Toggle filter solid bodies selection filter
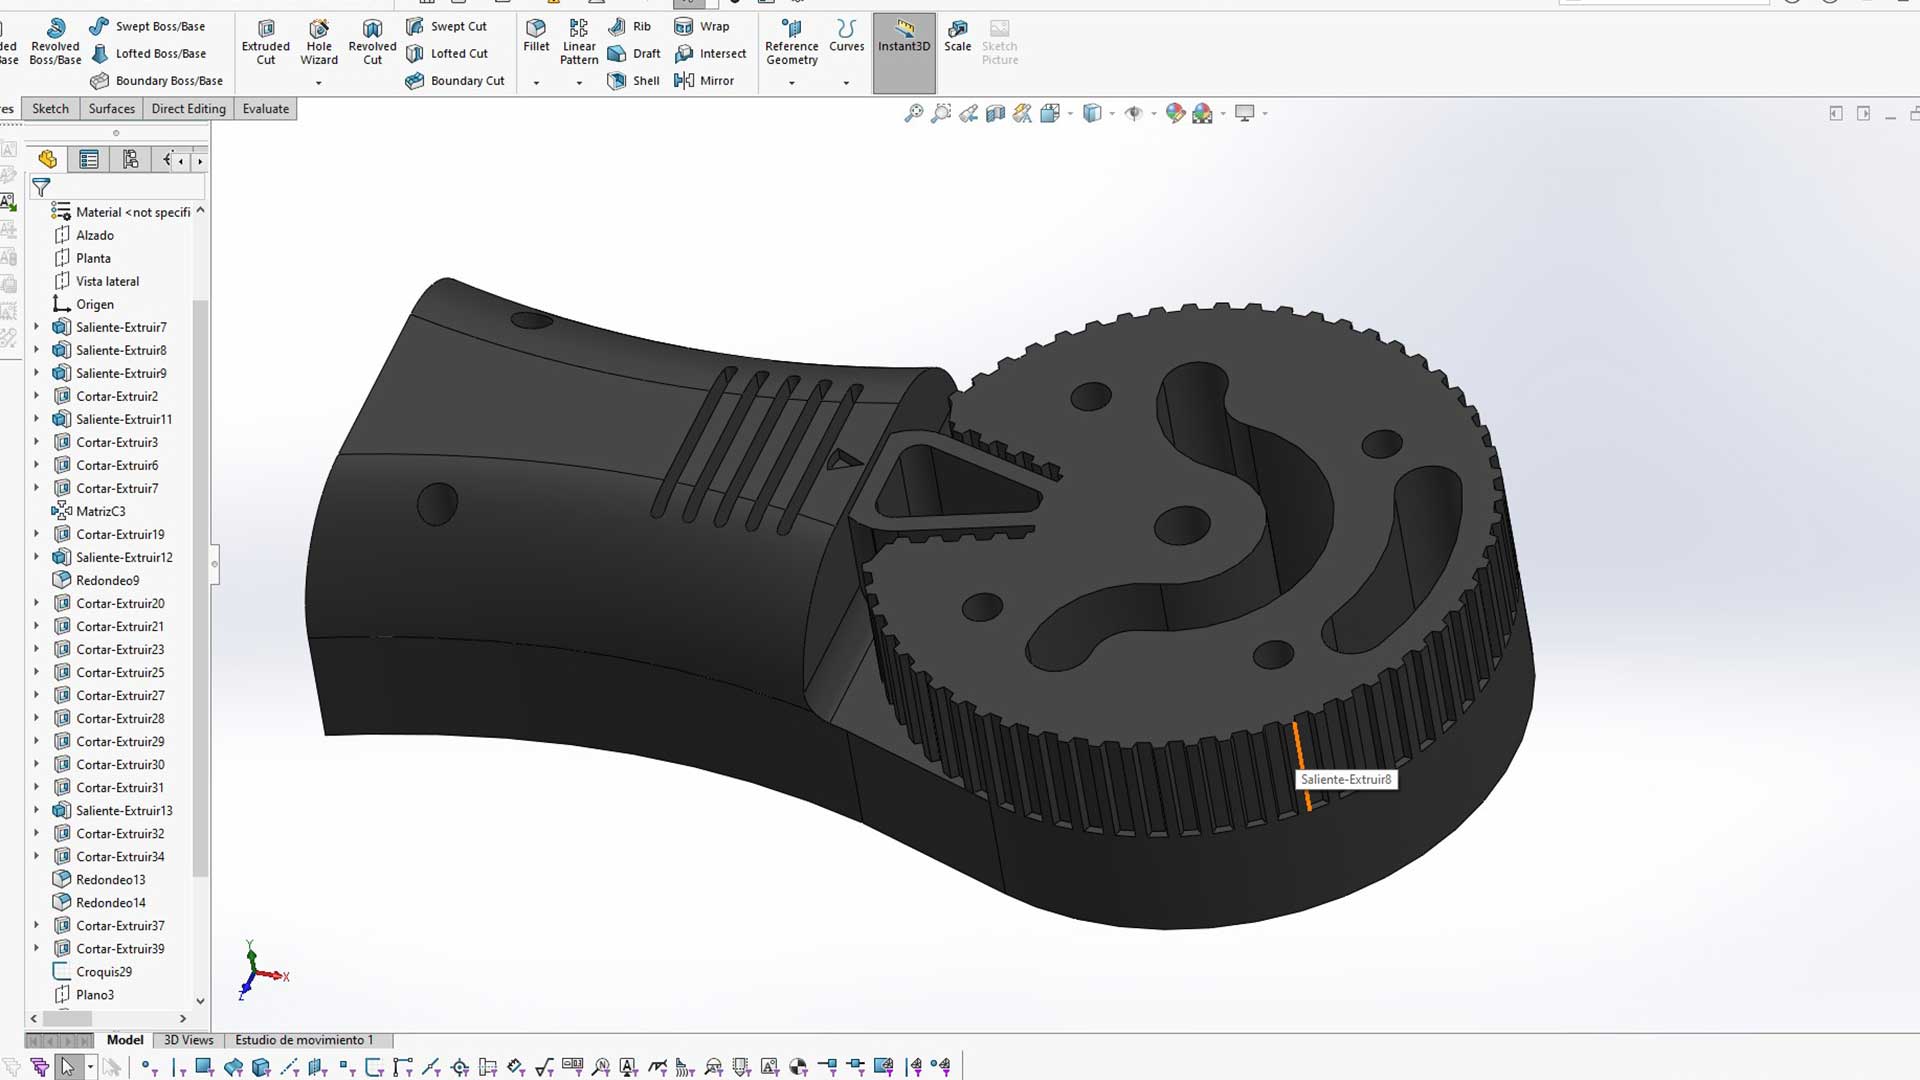1920x1080 pixels. [x=261, y=1067]
